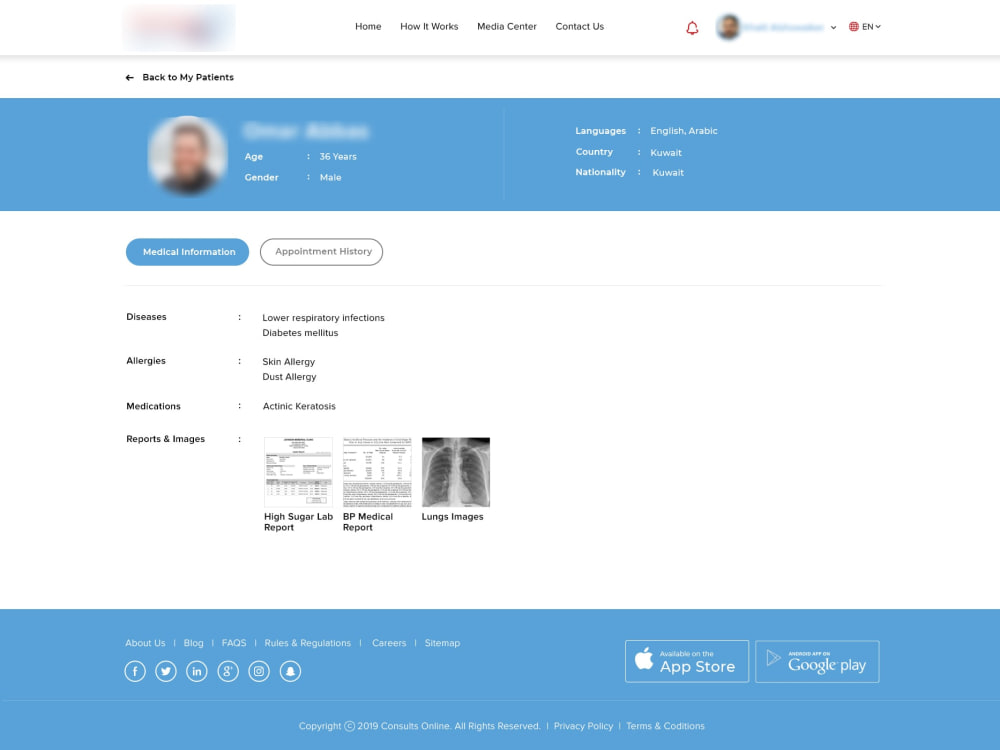Click the Nationality Kuwait value
The width and height of the screenshot is (1000, 750).
click(668, 173)
